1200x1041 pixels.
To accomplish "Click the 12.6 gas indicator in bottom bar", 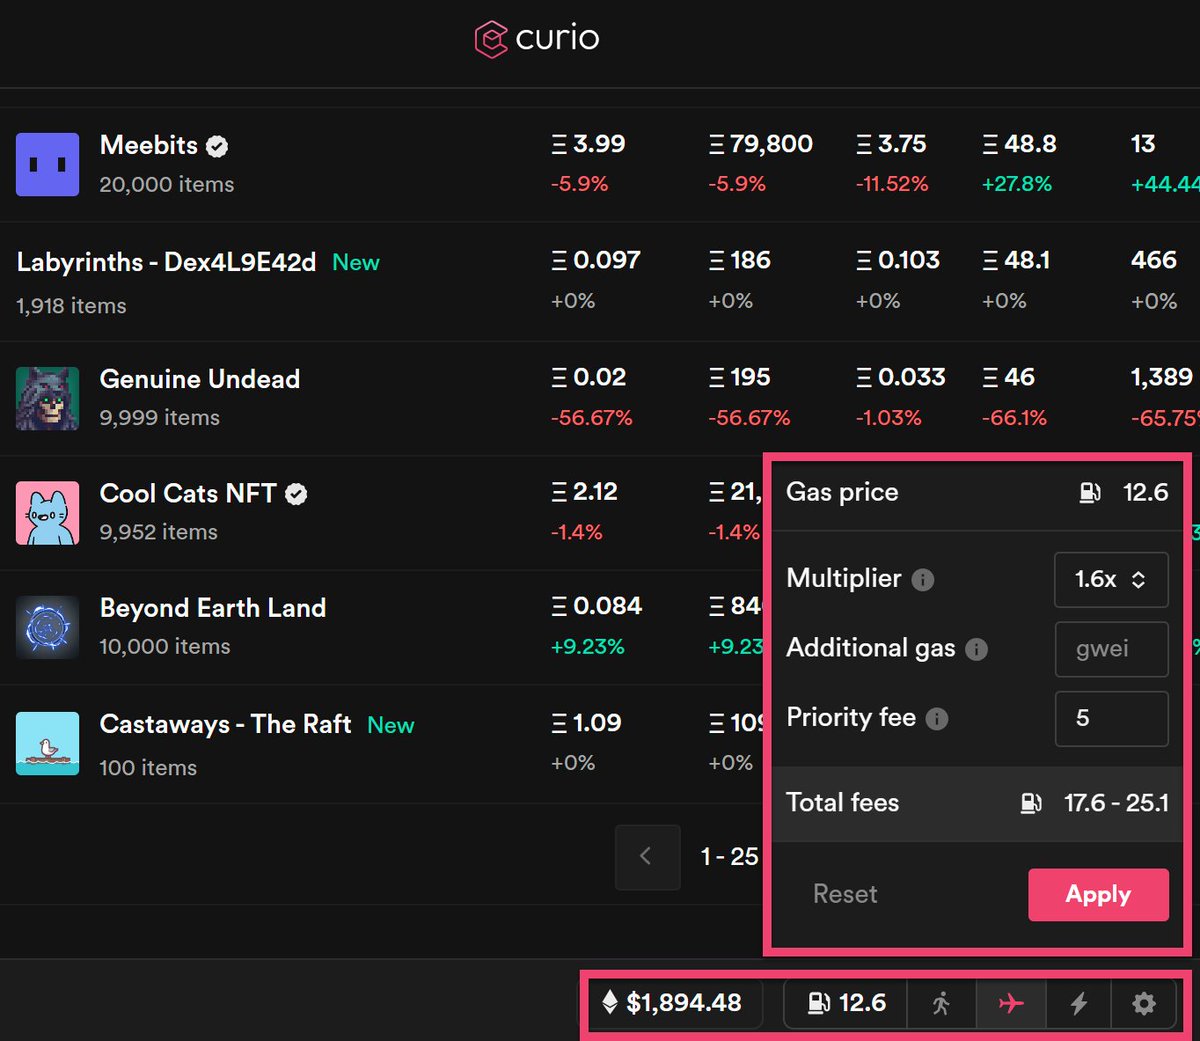I will [846, 1003].
